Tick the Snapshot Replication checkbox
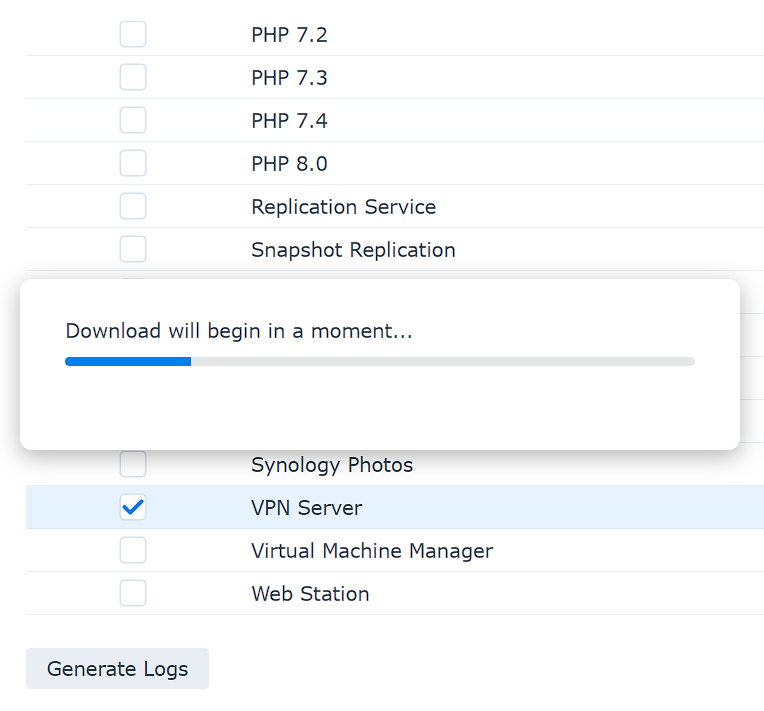 [133, 249]
